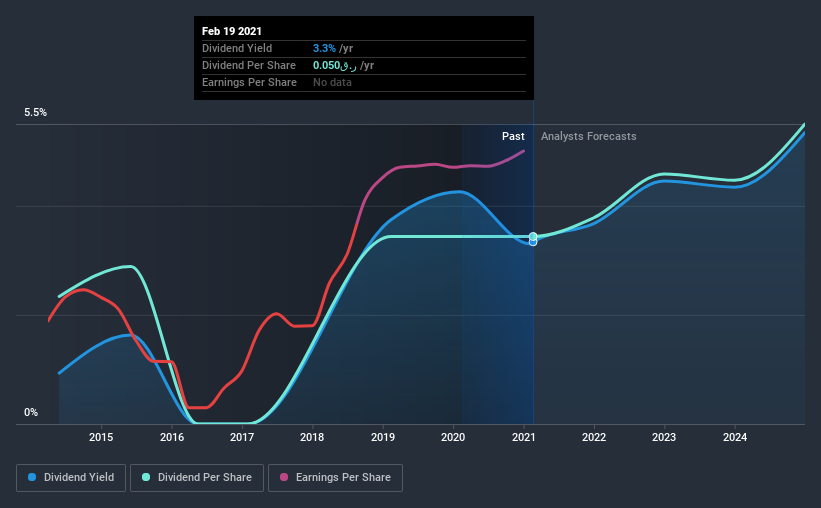Screen dimensions: 821x508
Task: Click the teal Dividend Per Share data marker
Action: pyautogui.click(x=533, y=236)
